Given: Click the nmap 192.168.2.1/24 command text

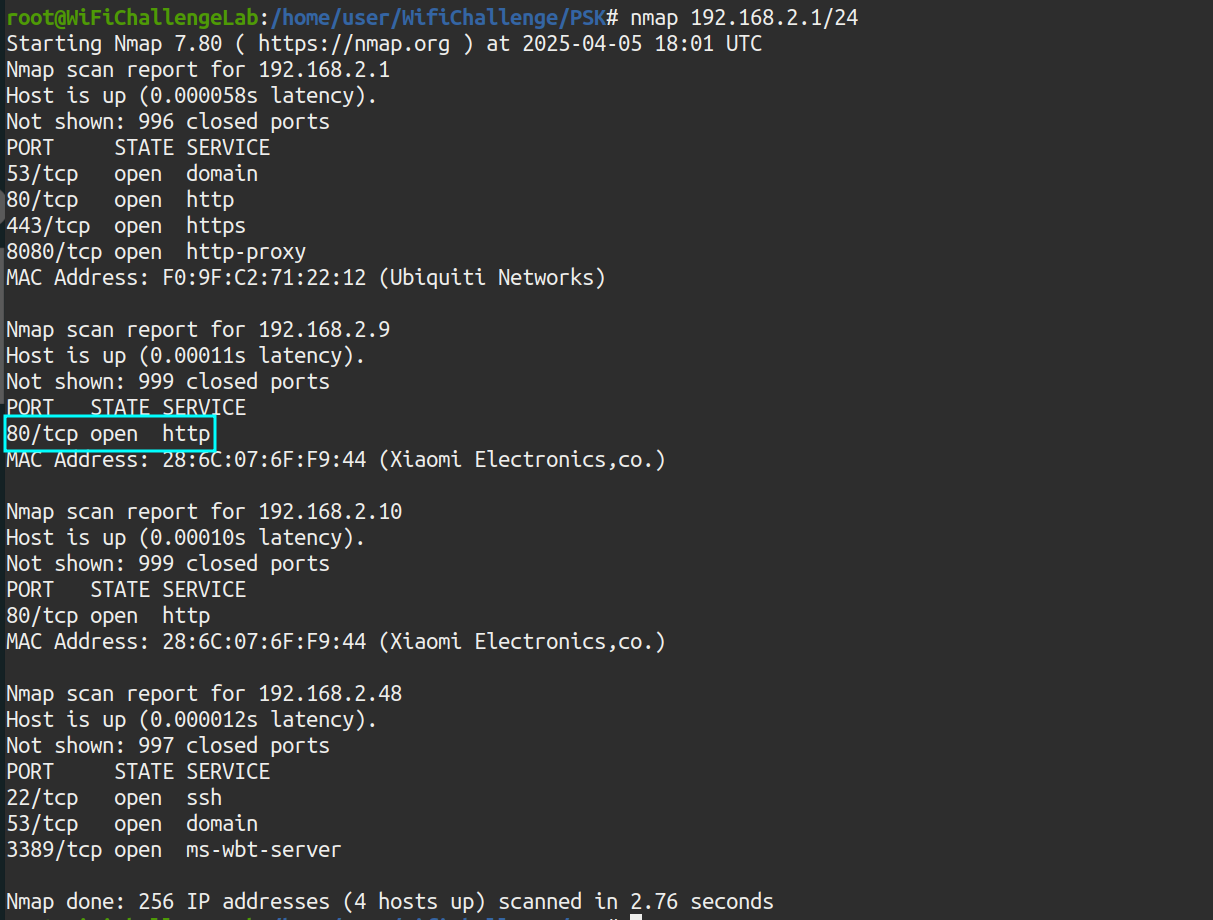Looking at the screenshot, I should (743, 18).
